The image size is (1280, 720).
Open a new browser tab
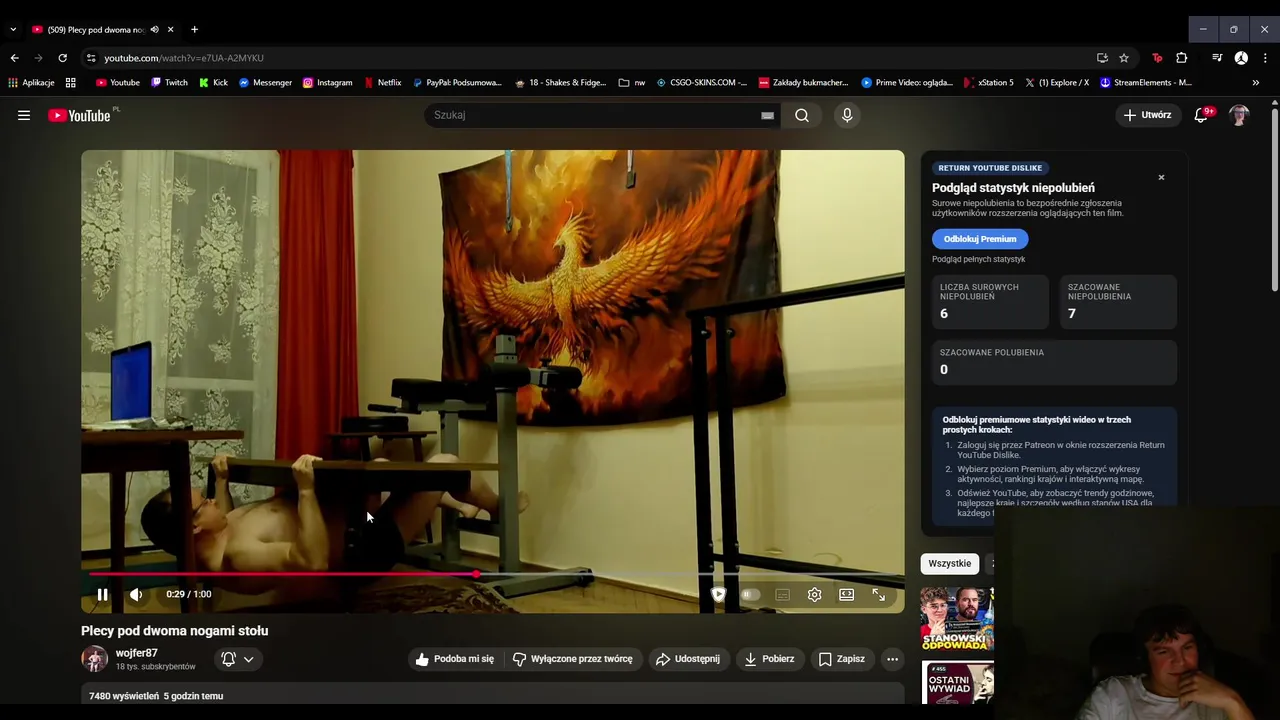click(194, 30)
